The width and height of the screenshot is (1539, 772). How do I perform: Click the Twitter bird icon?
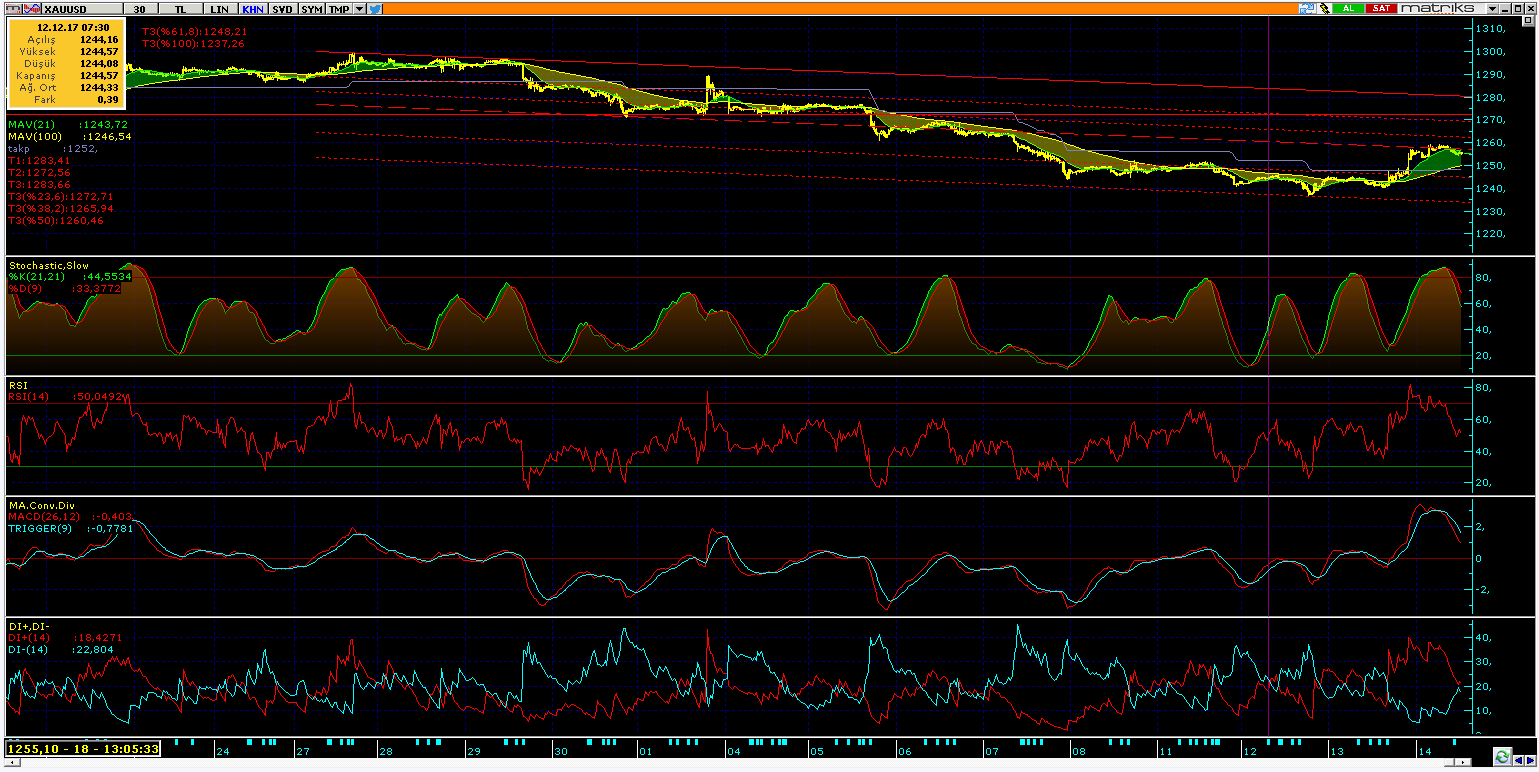(375, 7)
